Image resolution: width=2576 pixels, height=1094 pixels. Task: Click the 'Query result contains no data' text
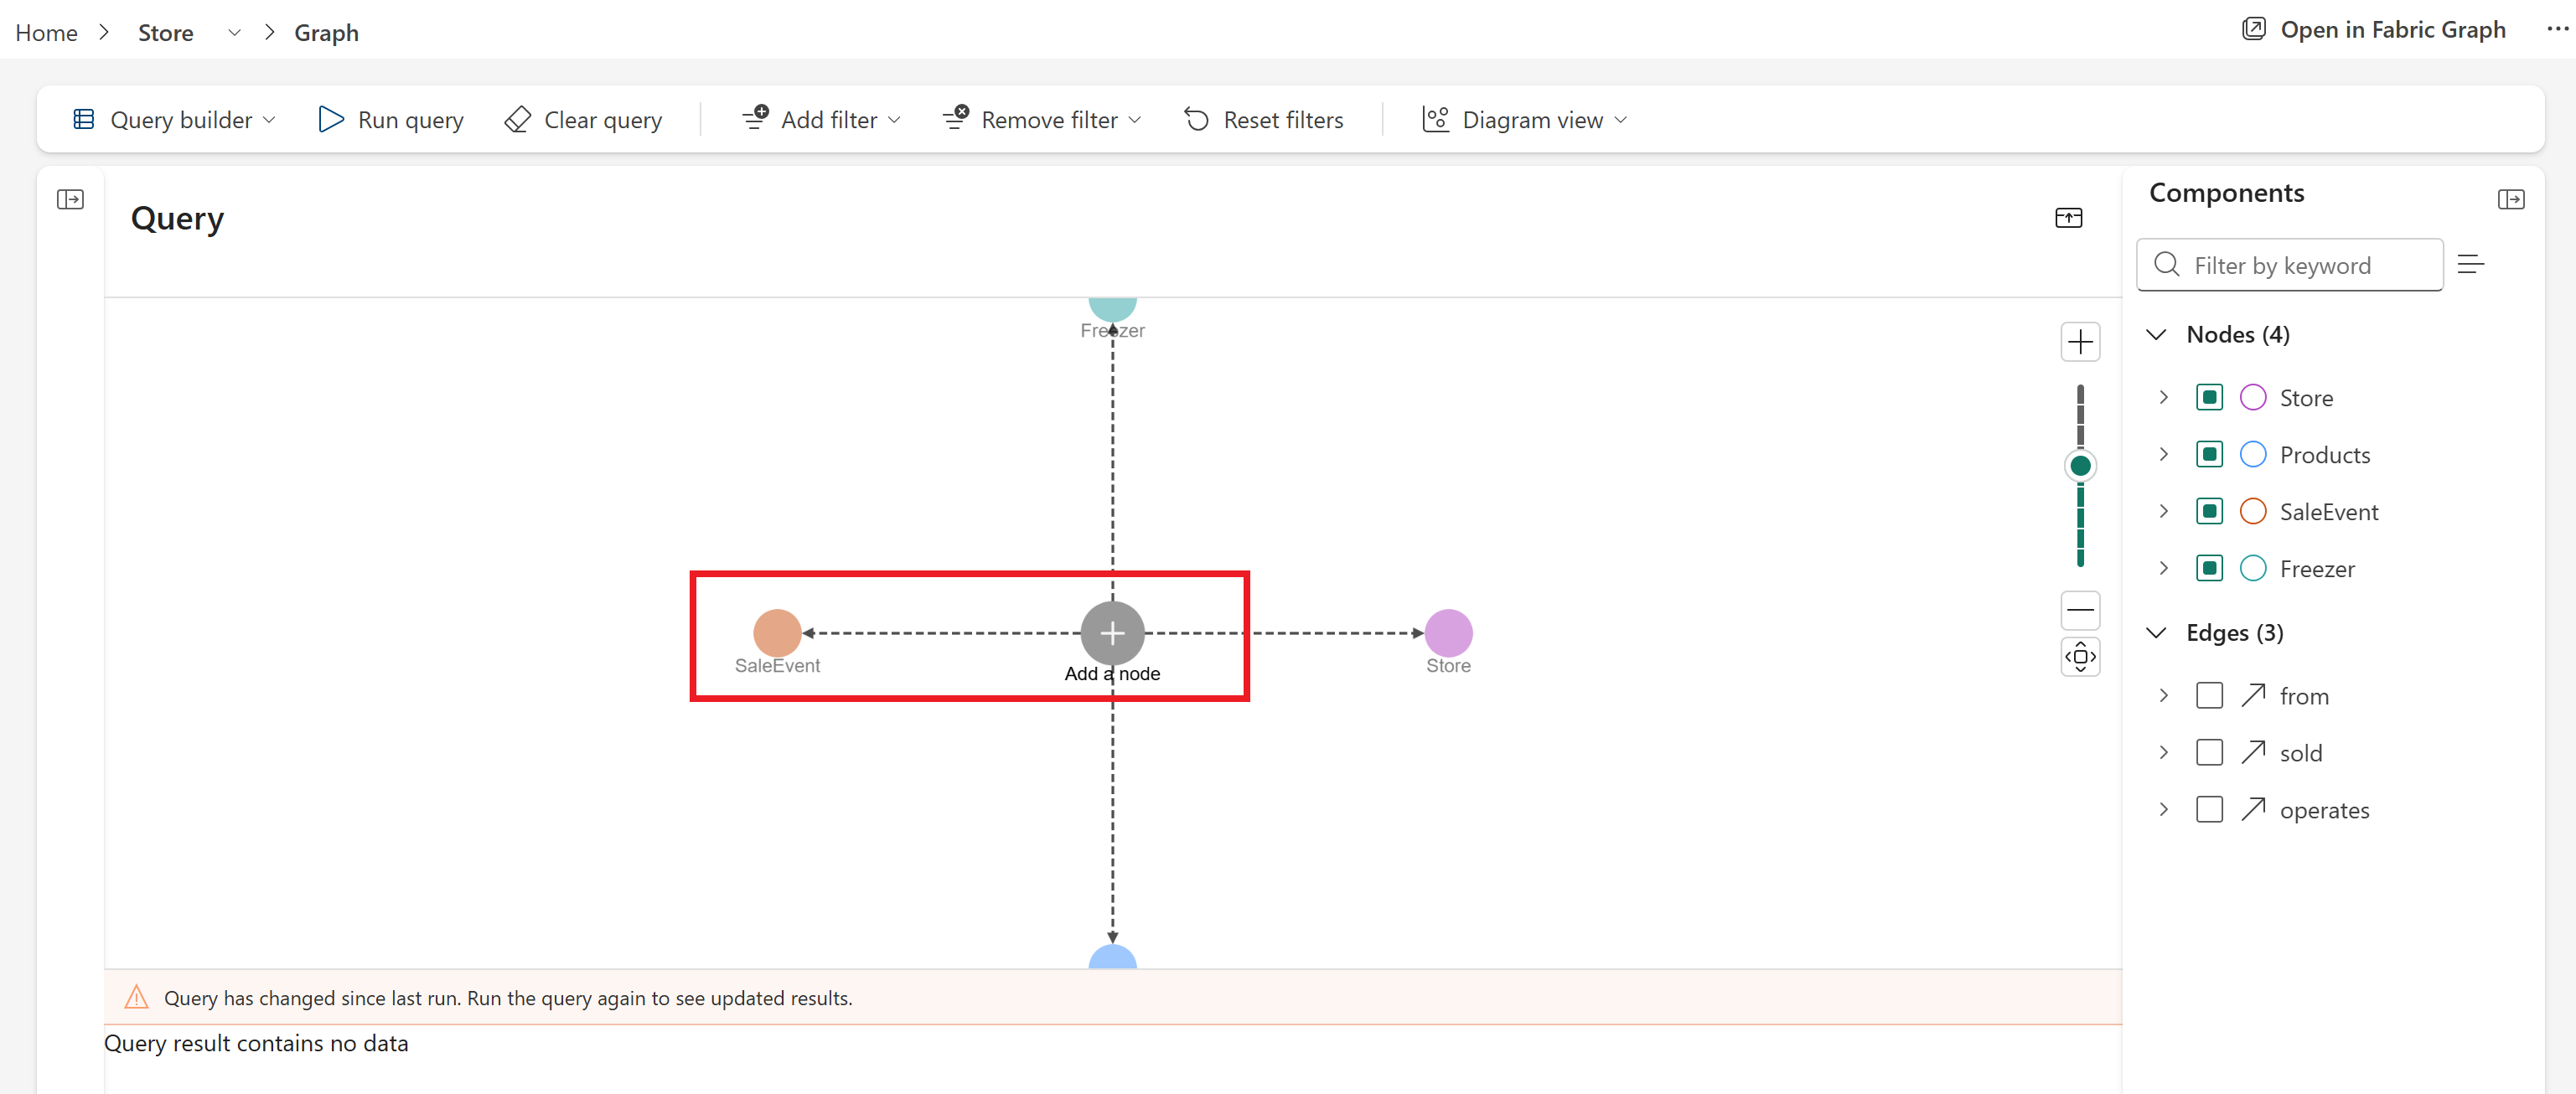coord(256,1043)
